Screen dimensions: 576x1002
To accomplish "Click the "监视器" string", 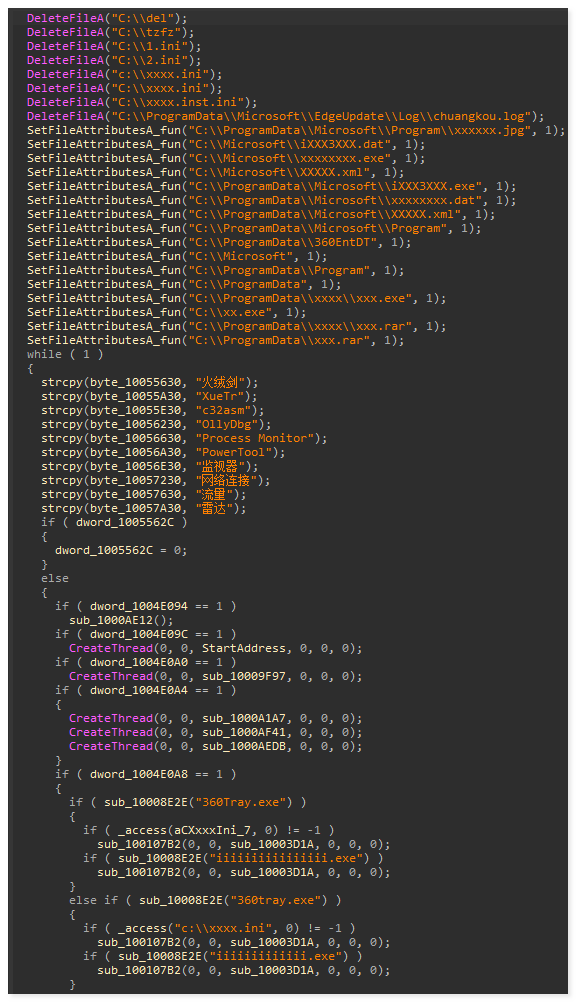I will coord(220,466).
